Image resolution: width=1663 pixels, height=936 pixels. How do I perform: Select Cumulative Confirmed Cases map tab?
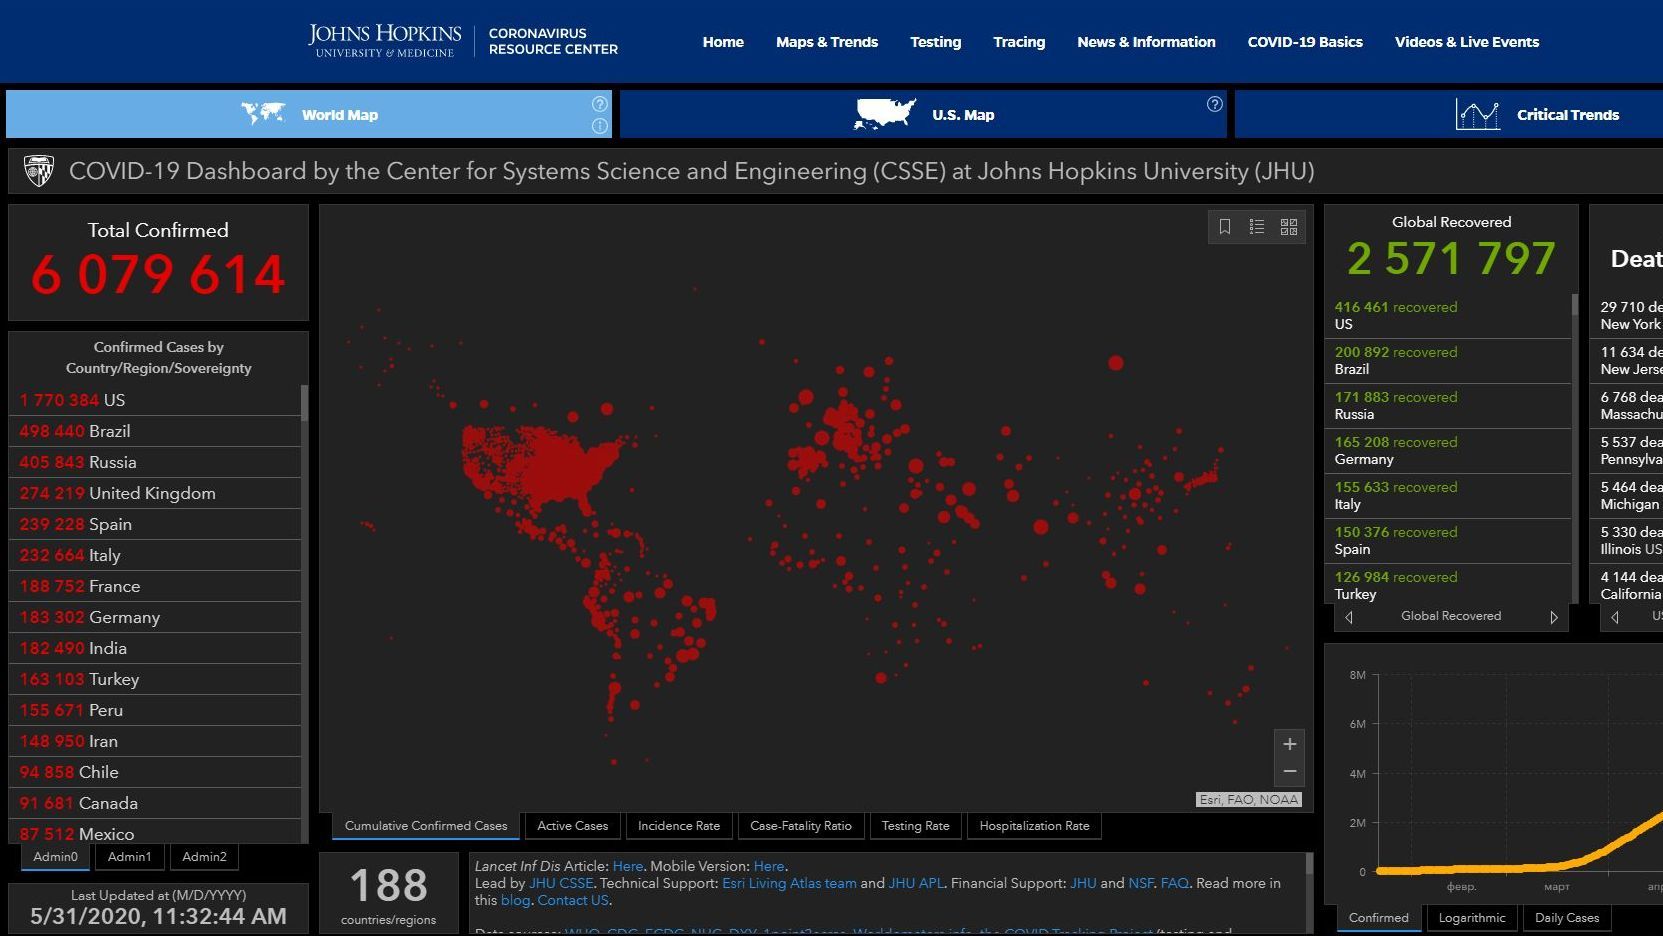(426, 826)
